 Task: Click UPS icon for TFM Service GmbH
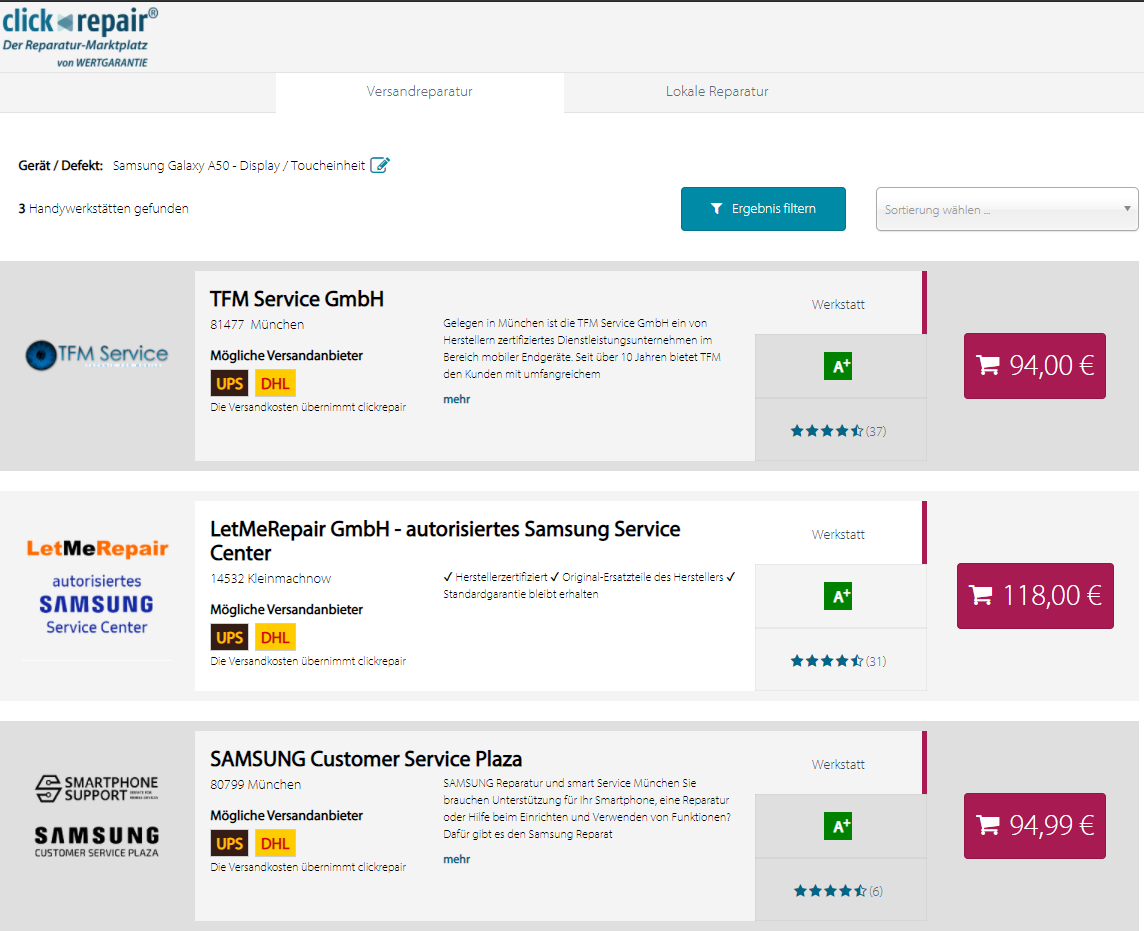click(x=229, y=383)
